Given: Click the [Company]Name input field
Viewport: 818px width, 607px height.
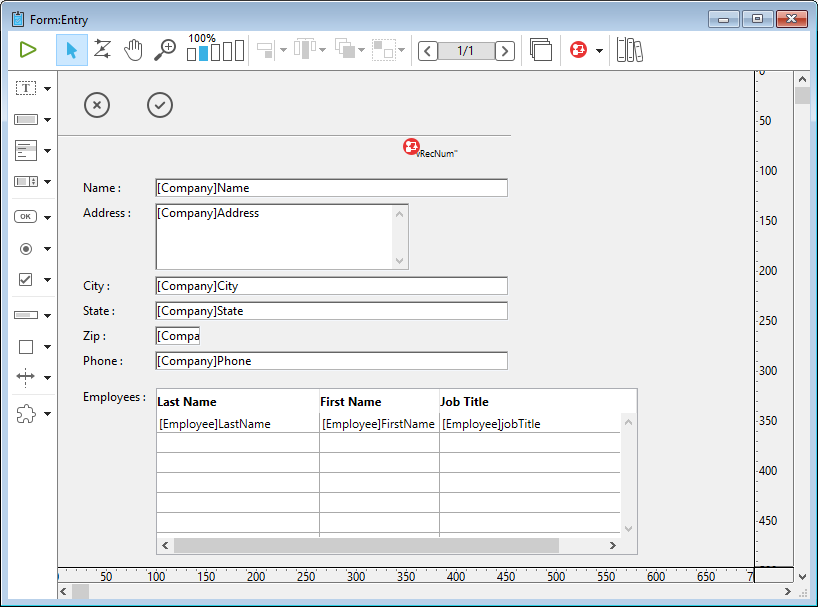Looking at the screenshot, I should click(331, 188).
